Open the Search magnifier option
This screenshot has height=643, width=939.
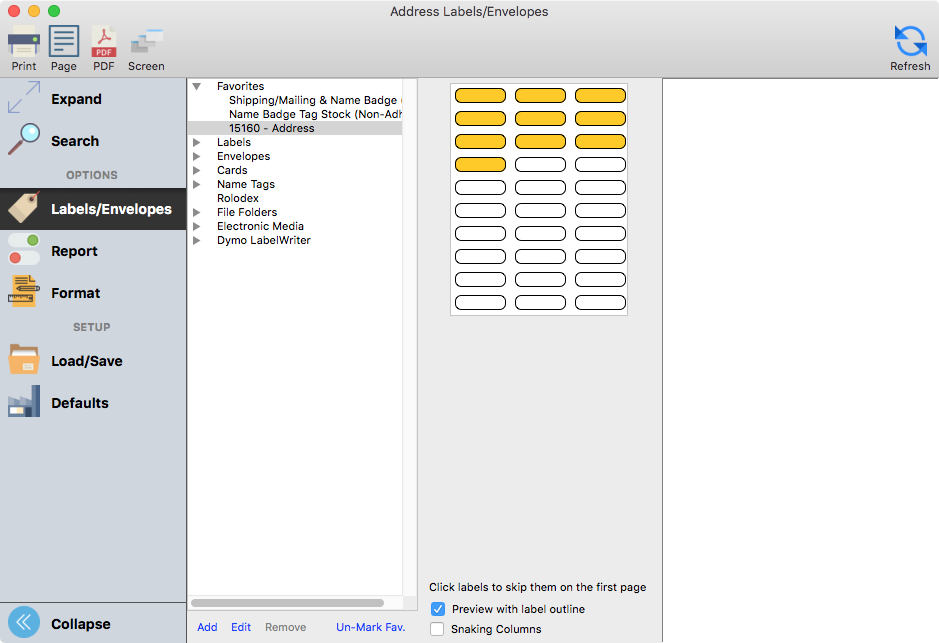pyautogui.click(x=24, y=141)
